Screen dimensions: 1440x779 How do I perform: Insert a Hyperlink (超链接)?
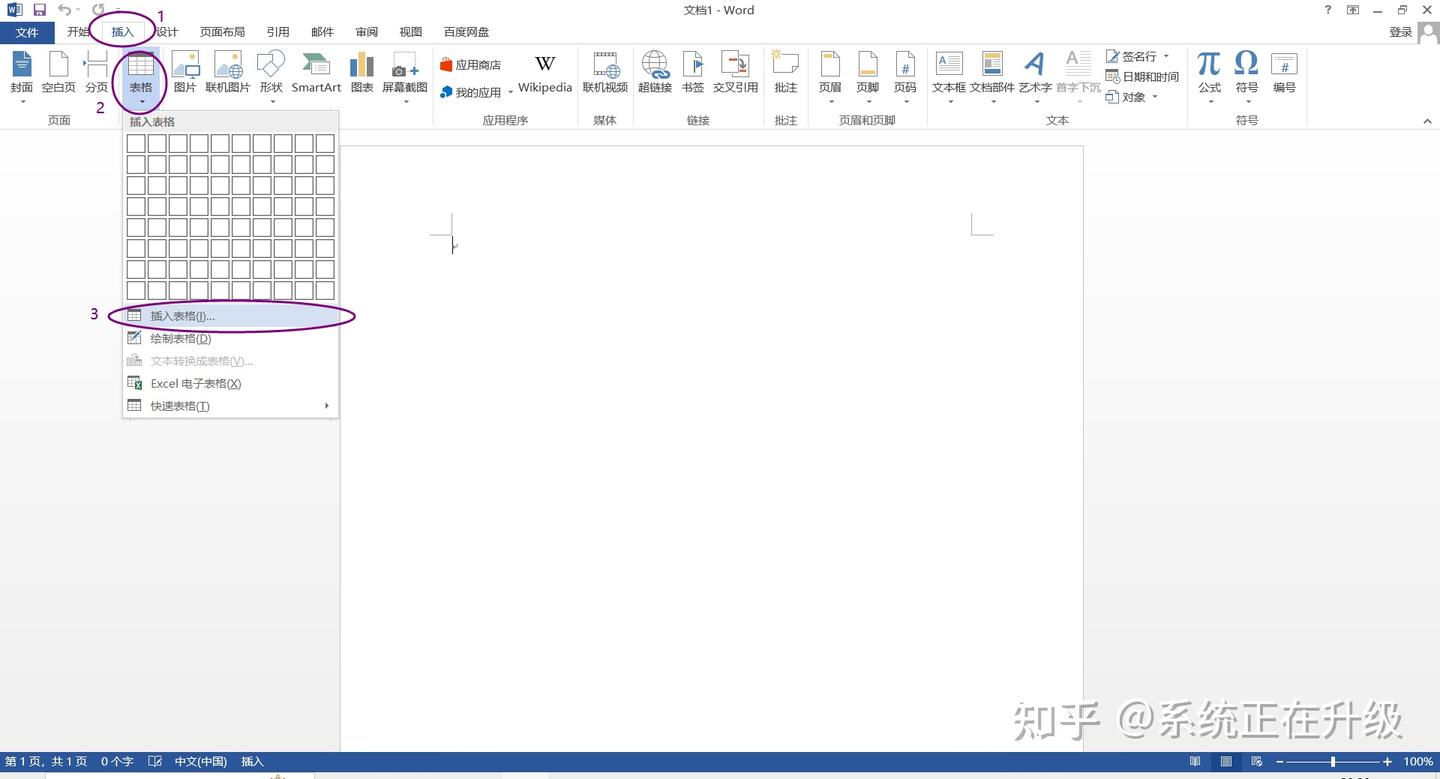655,75
